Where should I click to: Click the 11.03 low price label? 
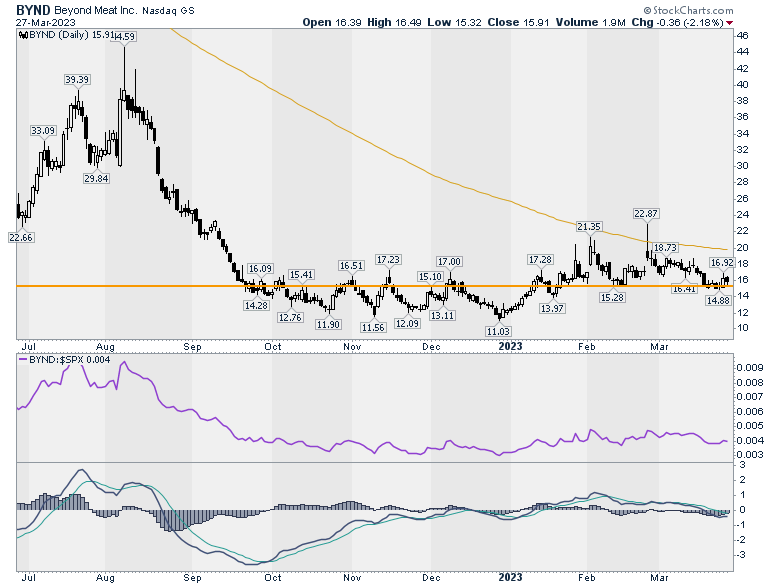(x=498, y=331)
